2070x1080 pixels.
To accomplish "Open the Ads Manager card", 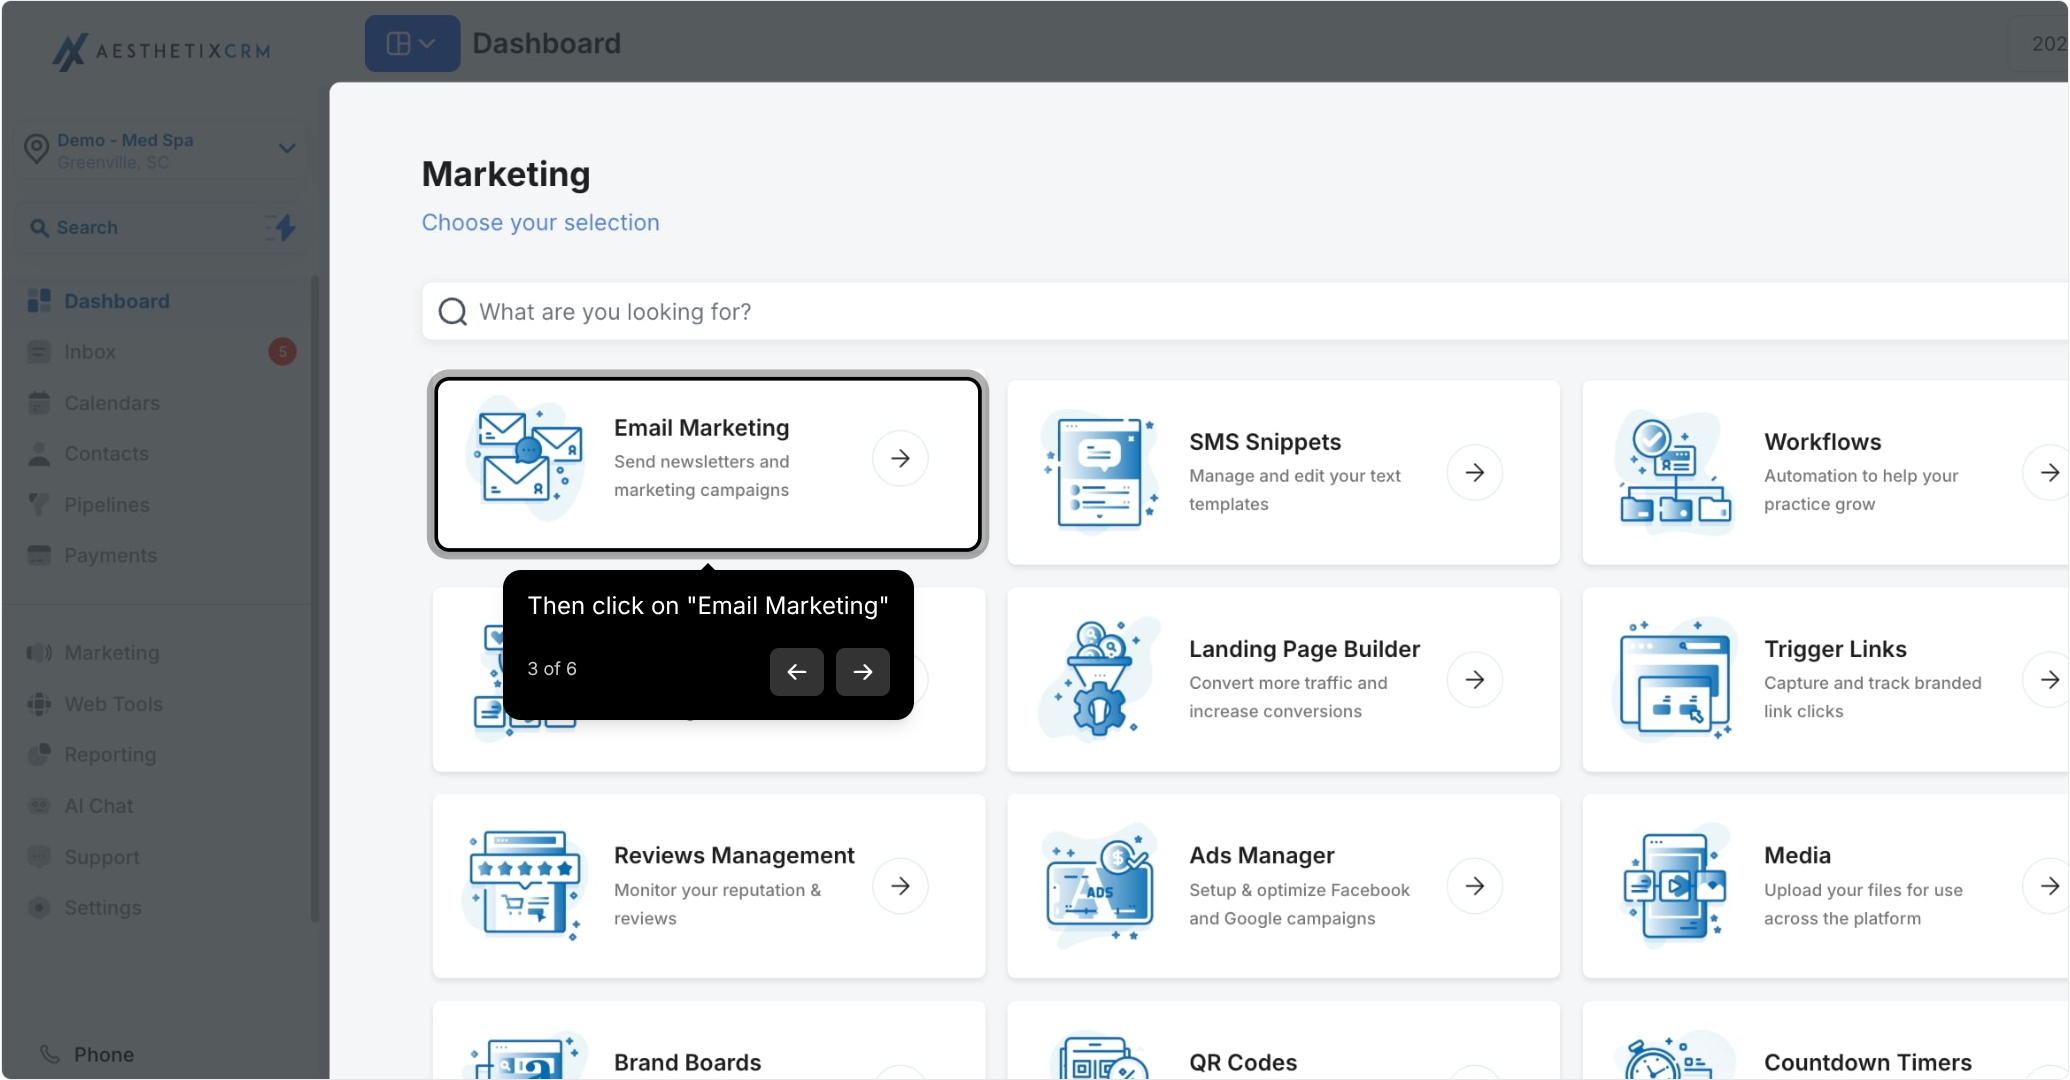I will click(1283, 886).
